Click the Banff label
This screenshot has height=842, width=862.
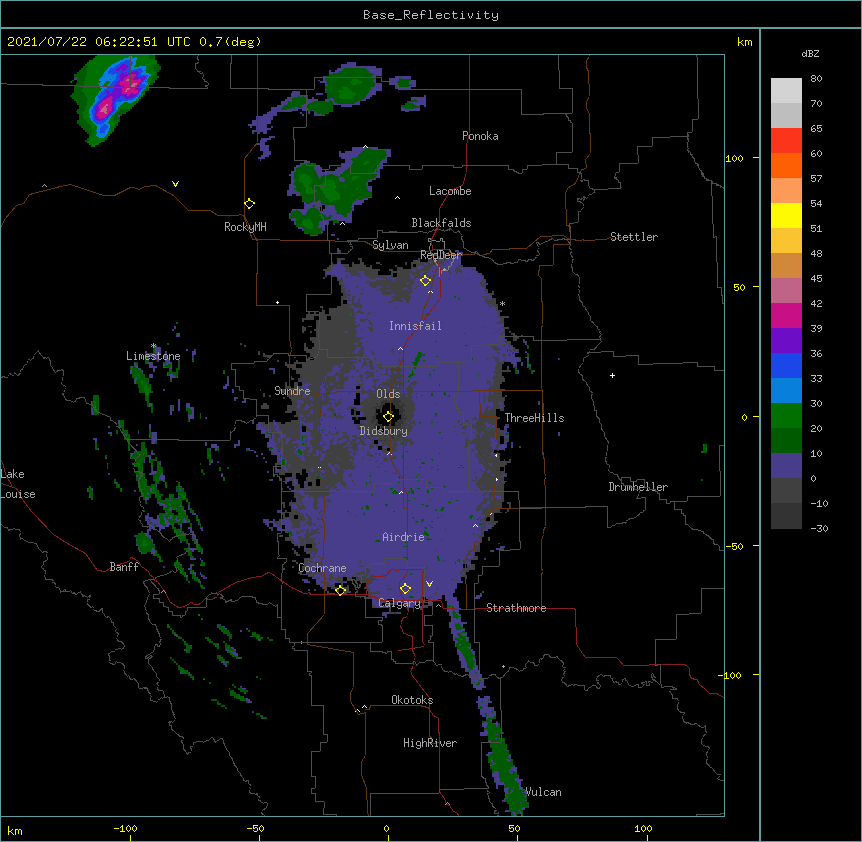pos(124,567)
